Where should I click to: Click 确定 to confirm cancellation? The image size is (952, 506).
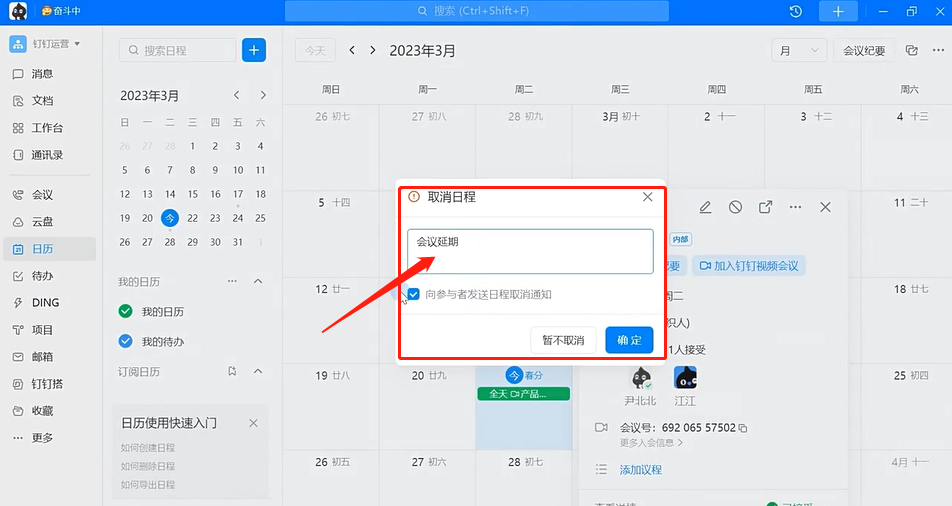coord(629,340)
